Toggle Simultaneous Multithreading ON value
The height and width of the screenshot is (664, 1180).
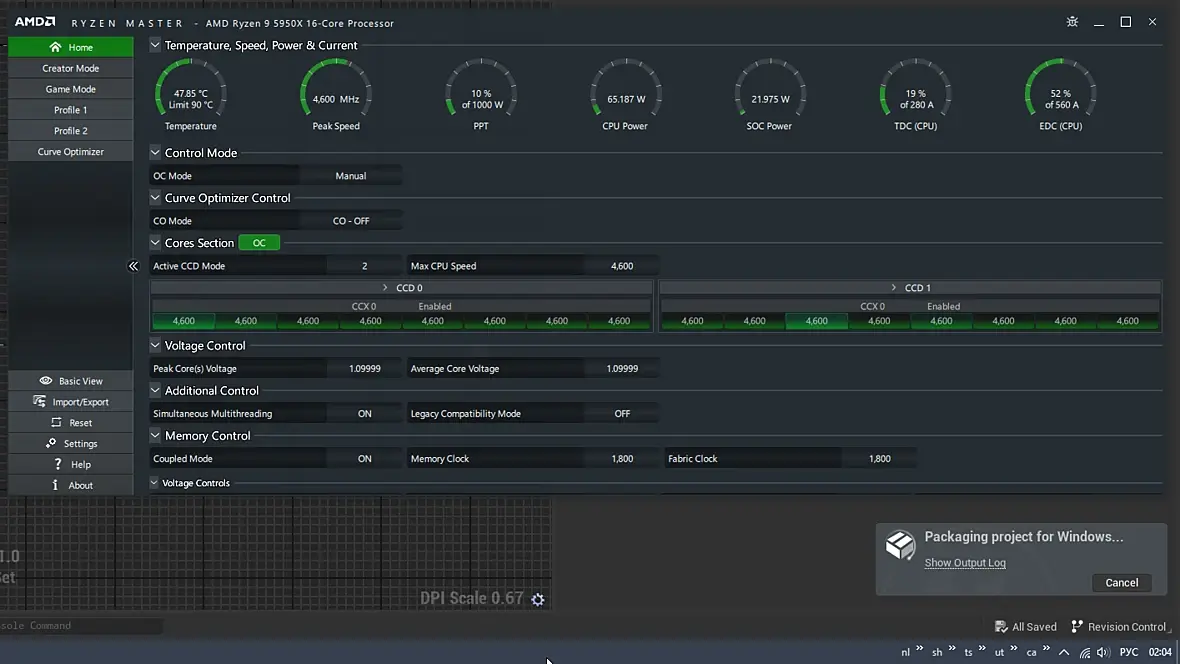(x=364, y=413)
